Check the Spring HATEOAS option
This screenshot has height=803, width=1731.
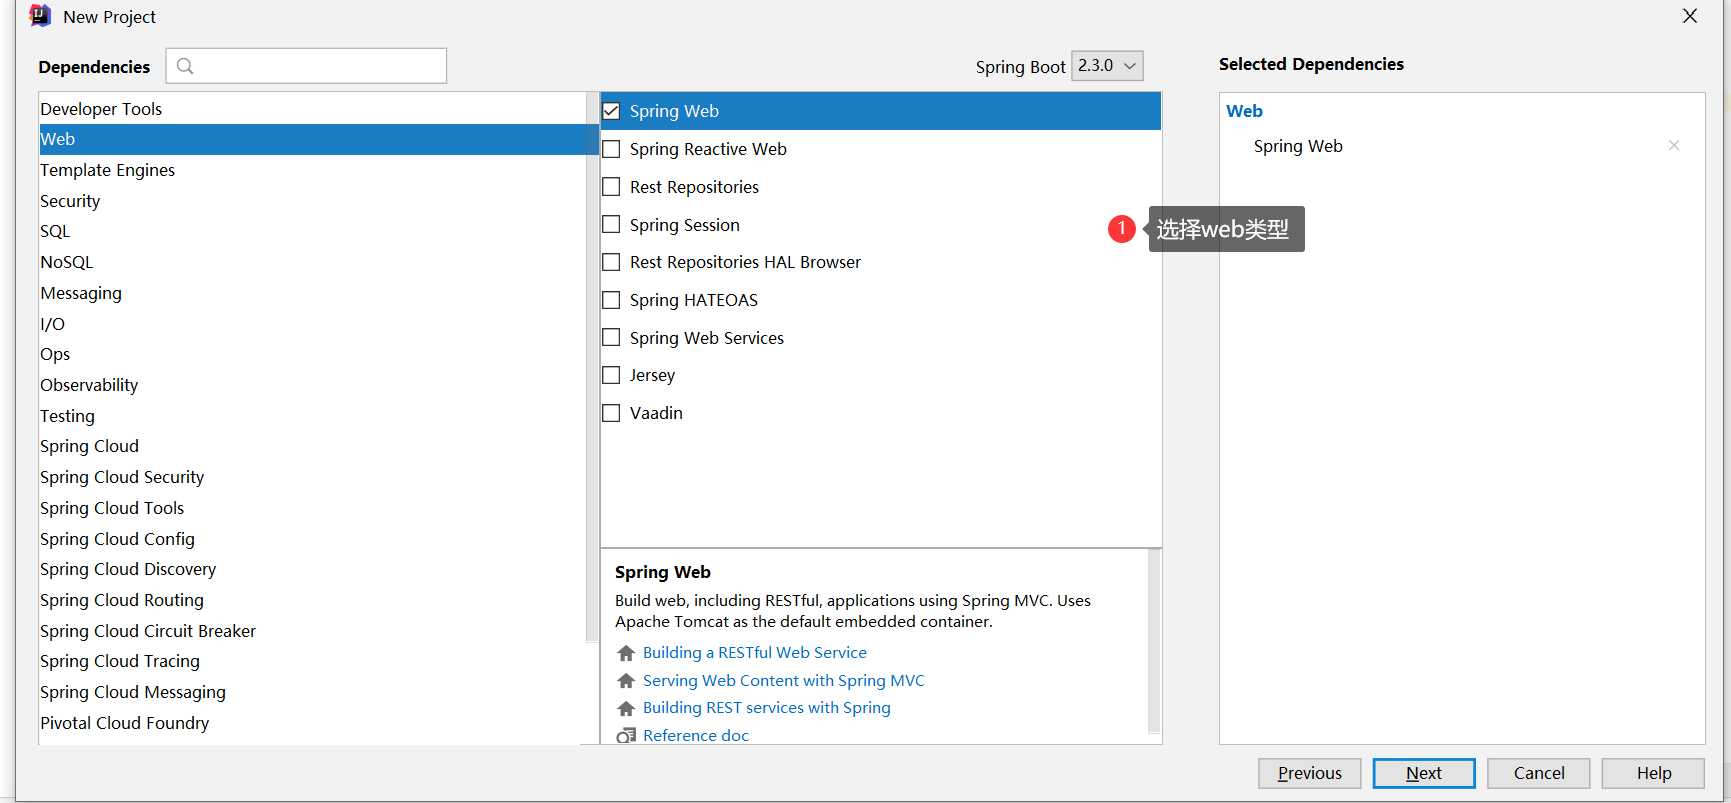[x=611, y=300]
